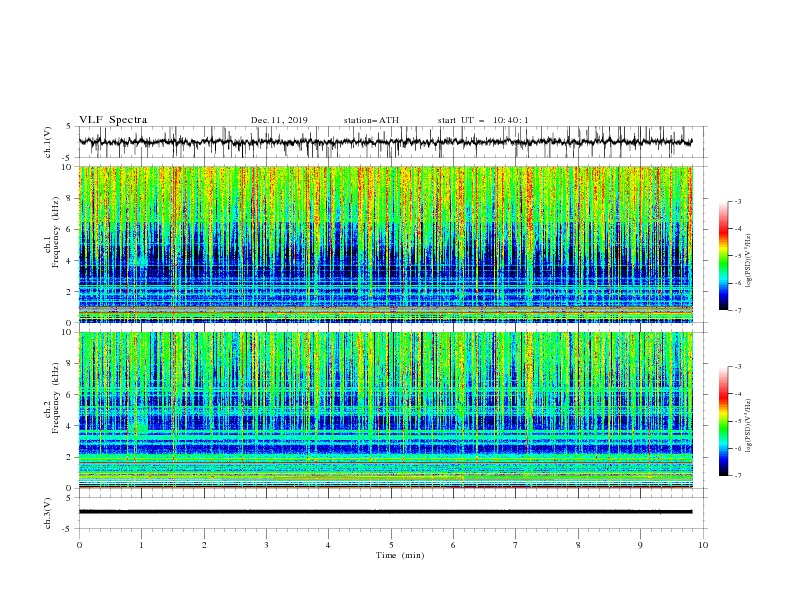The image size is (792, 612).
Task: Click the ch.2 spectrogram plot
Action: pos(385,410)
